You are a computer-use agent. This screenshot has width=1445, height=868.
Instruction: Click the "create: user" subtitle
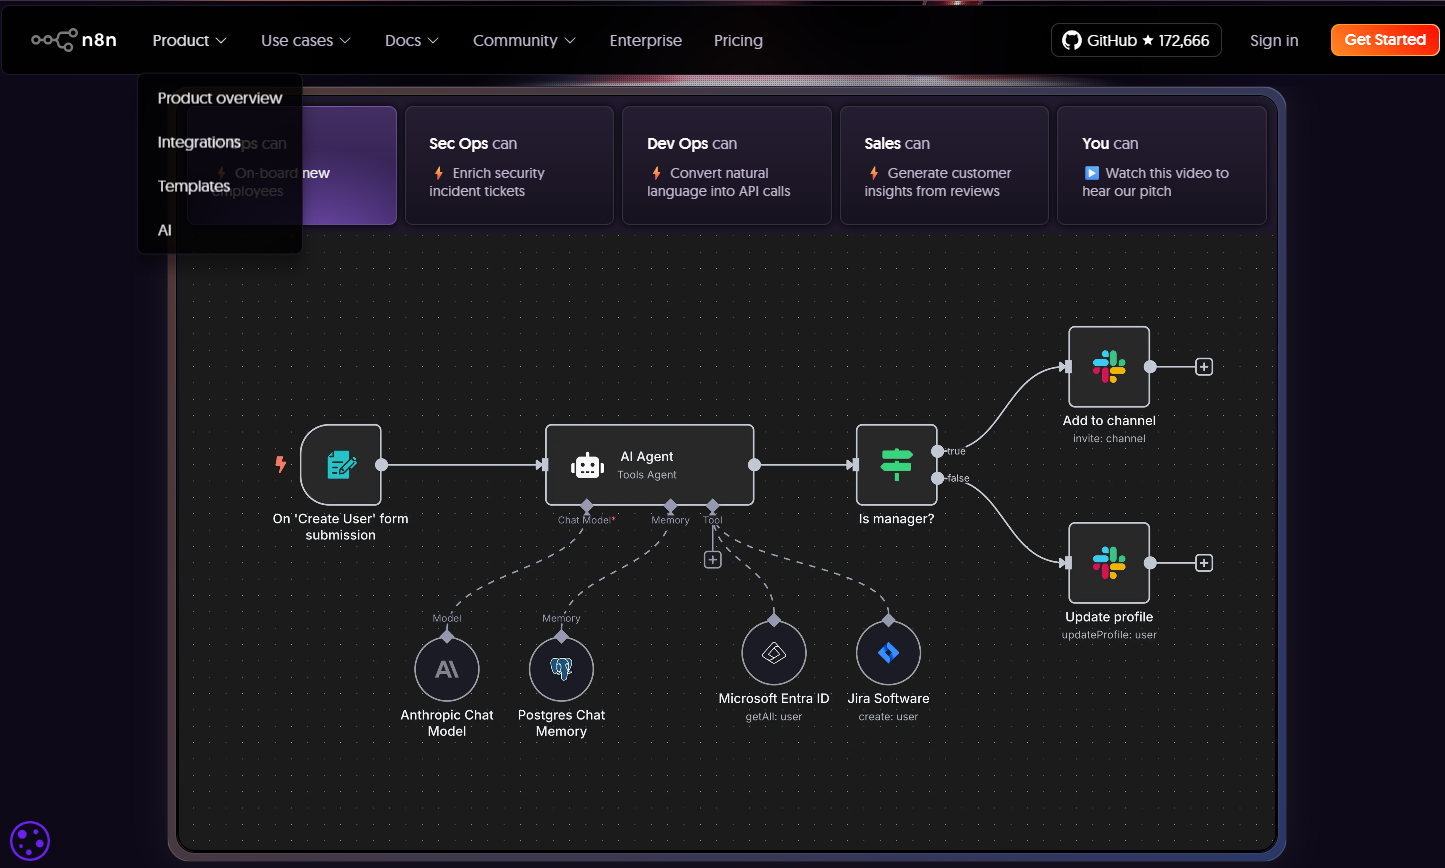[x=888, y=717]
